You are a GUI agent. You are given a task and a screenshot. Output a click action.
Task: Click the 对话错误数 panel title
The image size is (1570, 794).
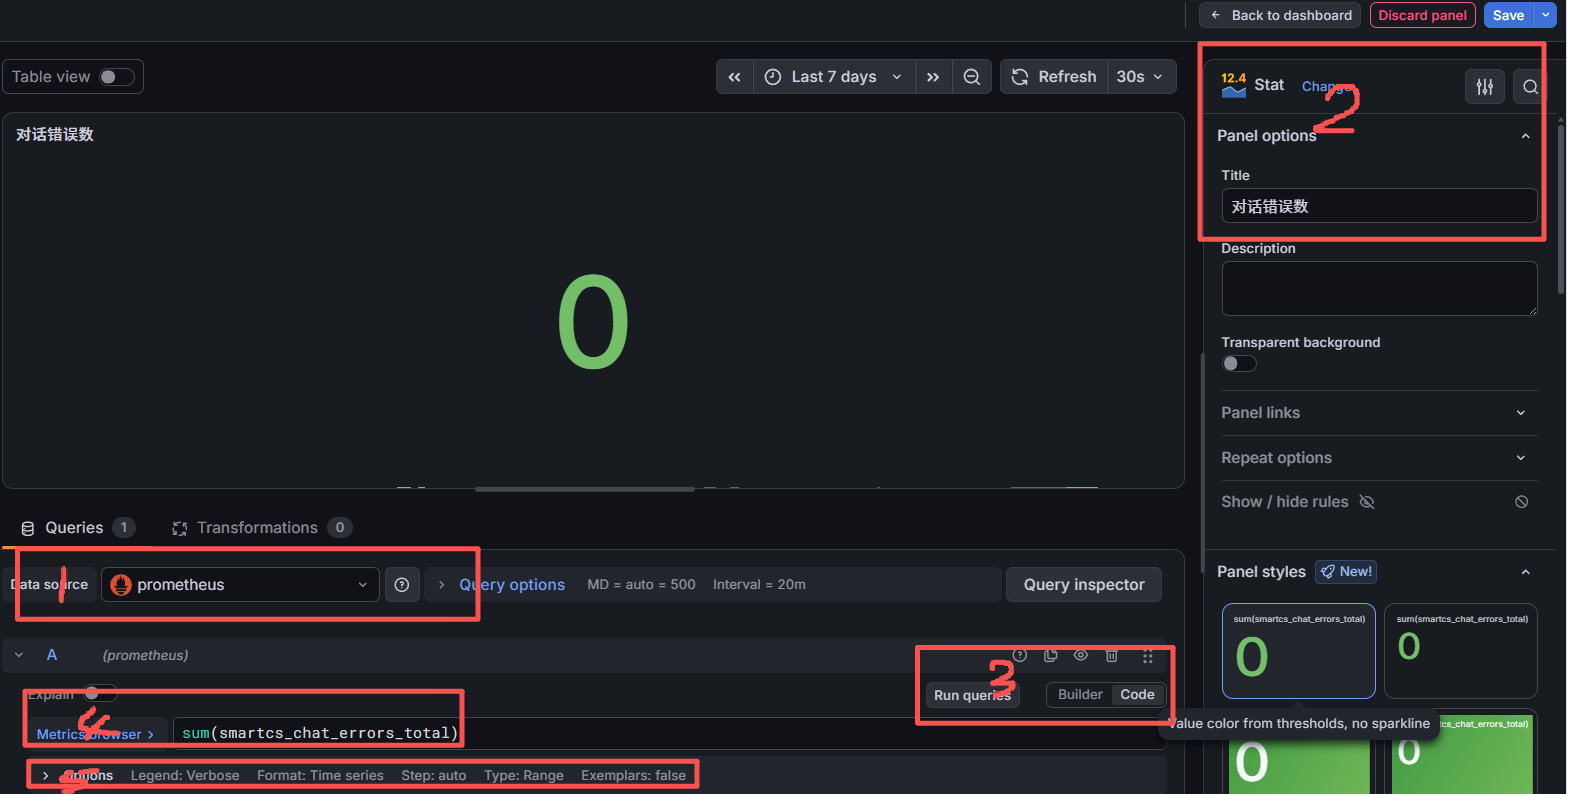pyautogui.click(x=55, y=134)
